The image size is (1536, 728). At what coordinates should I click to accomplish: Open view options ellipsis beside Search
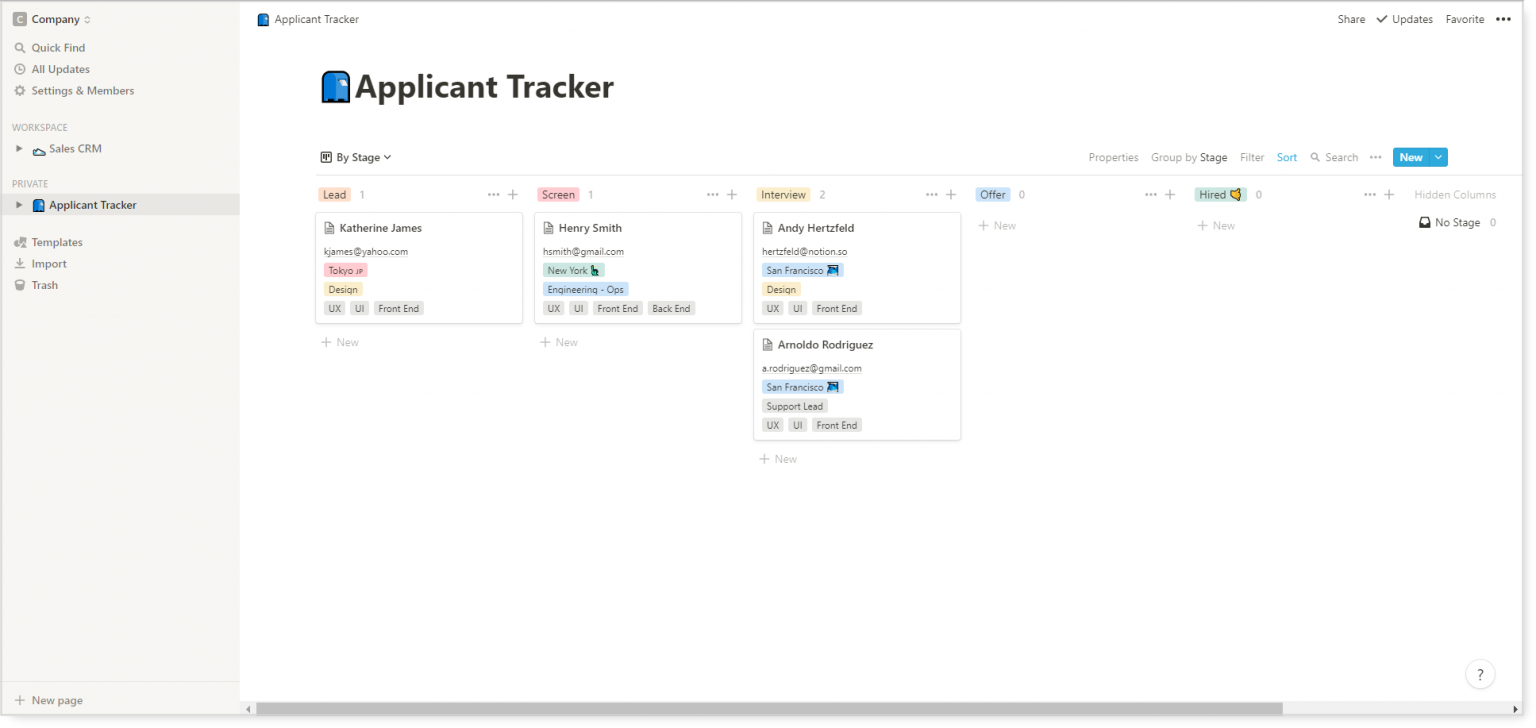click(x=1375, y=157)
